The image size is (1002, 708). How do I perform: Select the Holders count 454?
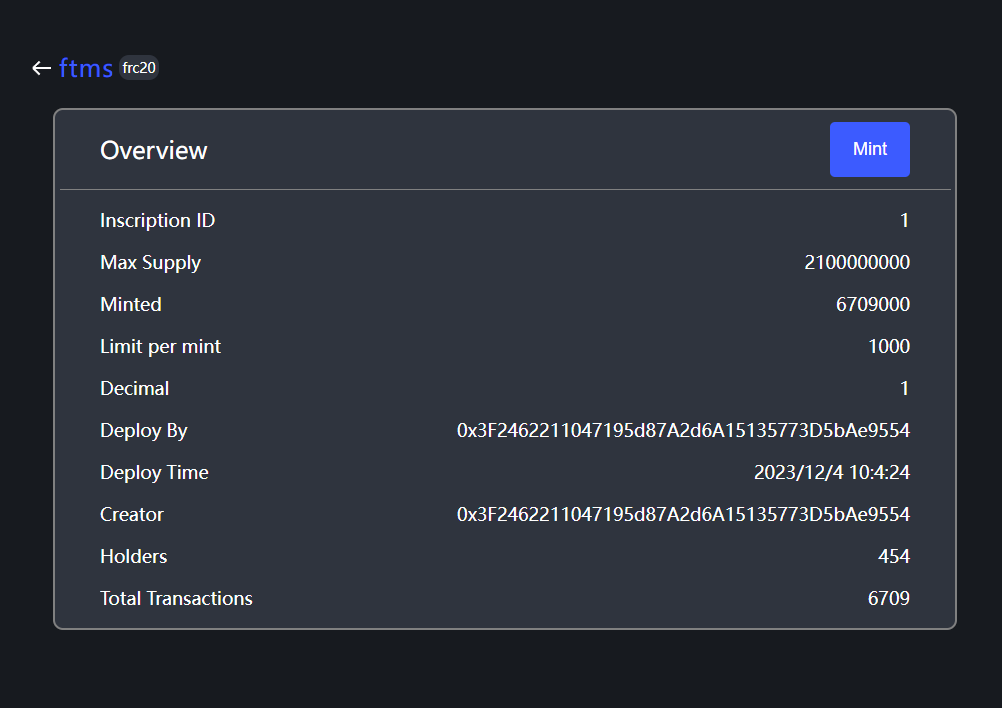[x=893, y=557]
